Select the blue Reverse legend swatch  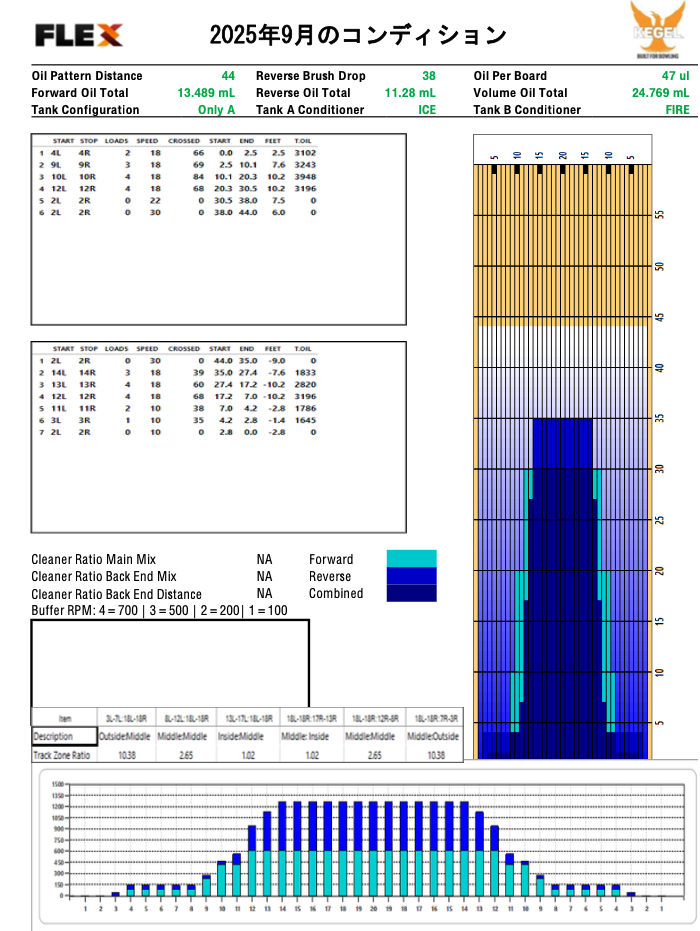411,576
